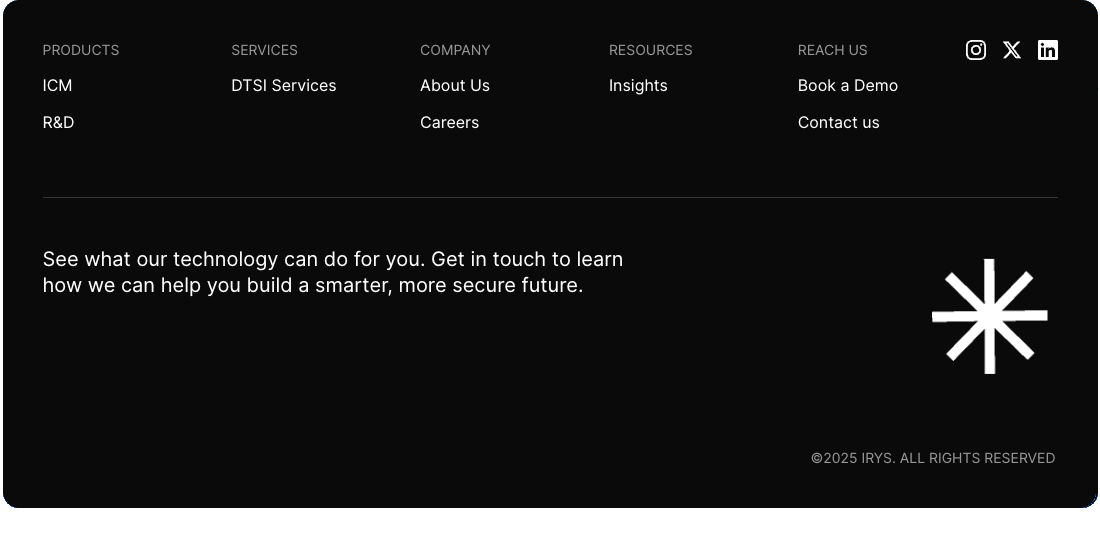Visit the About Us link

pyautogui.click(x=454, y=86)
